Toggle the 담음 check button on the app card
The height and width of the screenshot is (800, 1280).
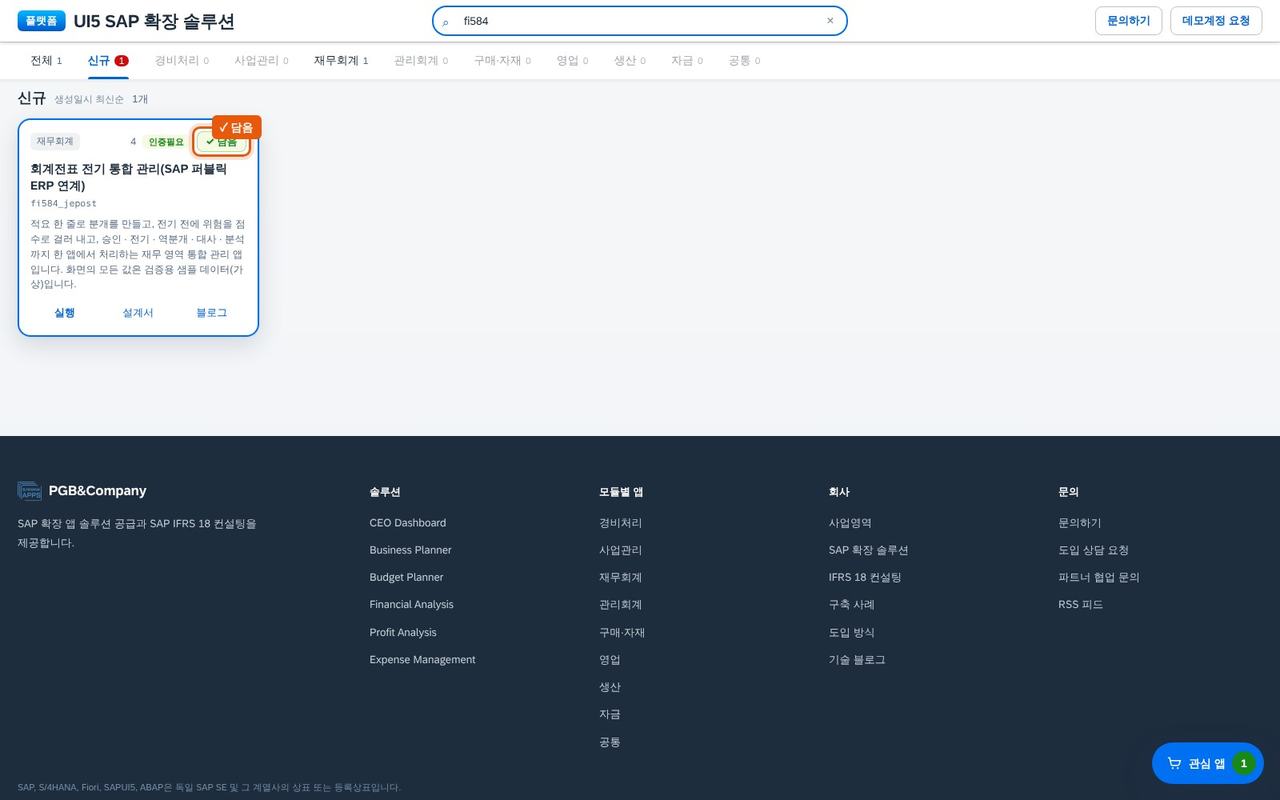pos(221,142)
